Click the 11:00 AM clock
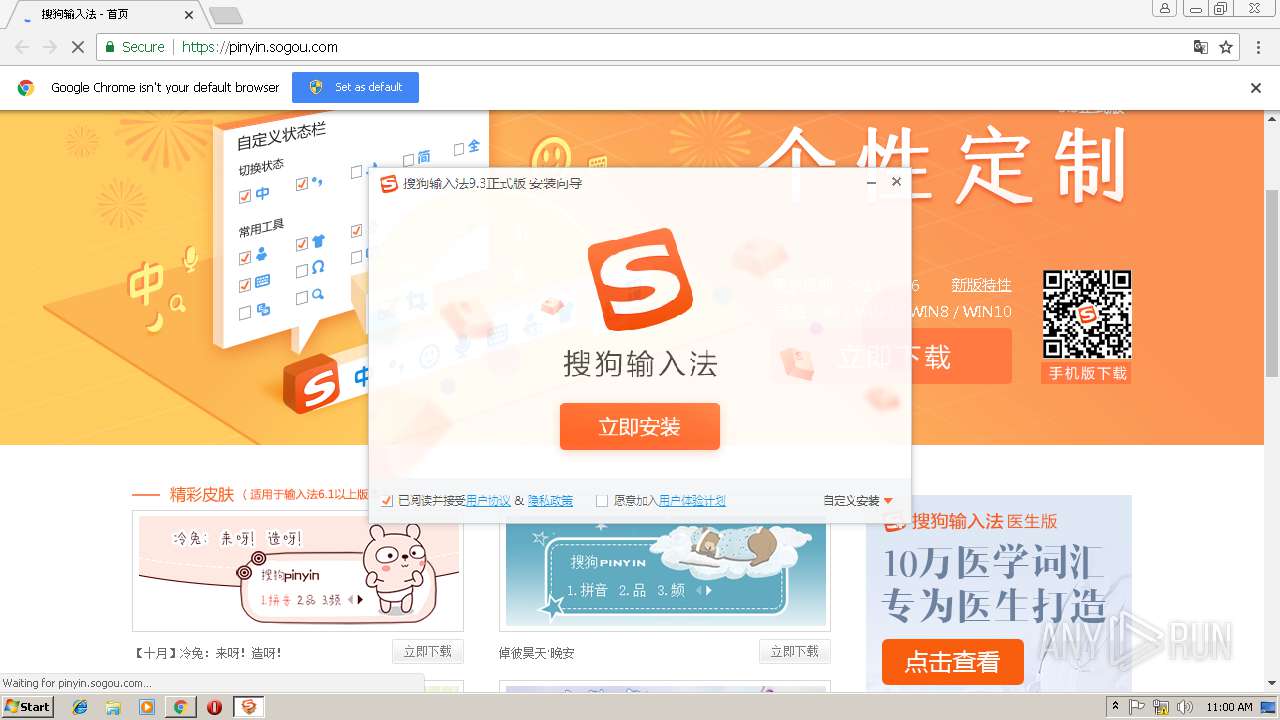This screenshot has width=1280, height=720. point(1229,707)
